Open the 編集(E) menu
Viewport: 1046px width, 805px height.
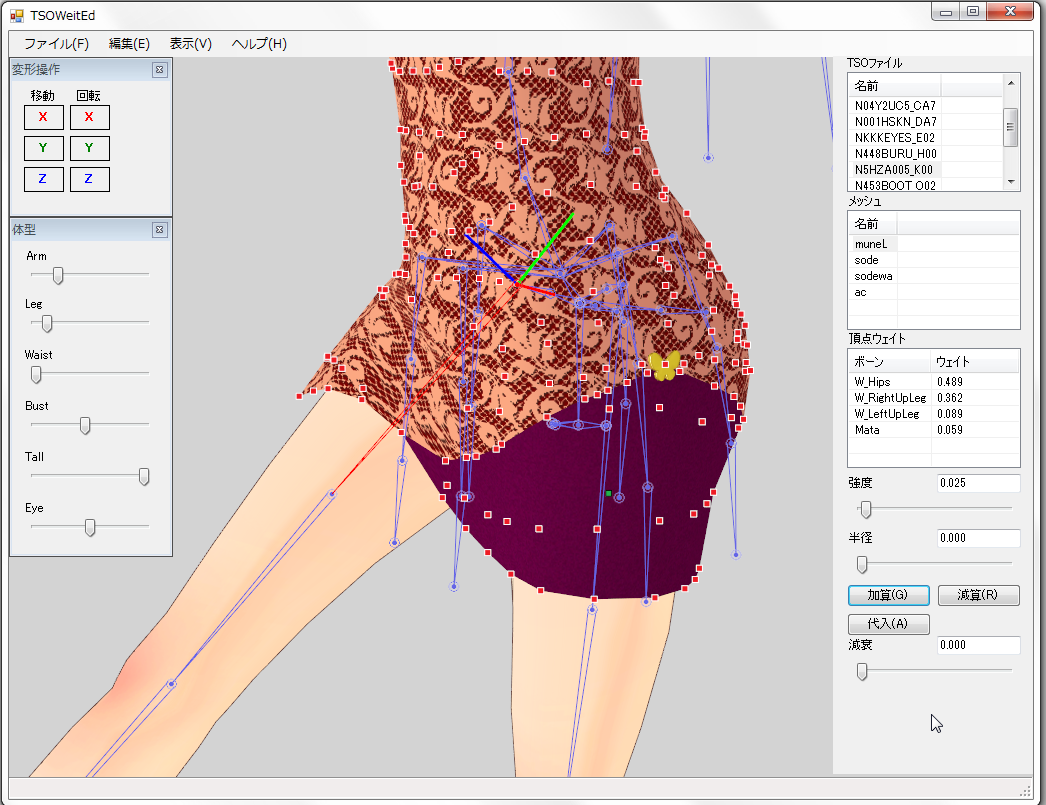pyautogui.click(x=129, y=44)
